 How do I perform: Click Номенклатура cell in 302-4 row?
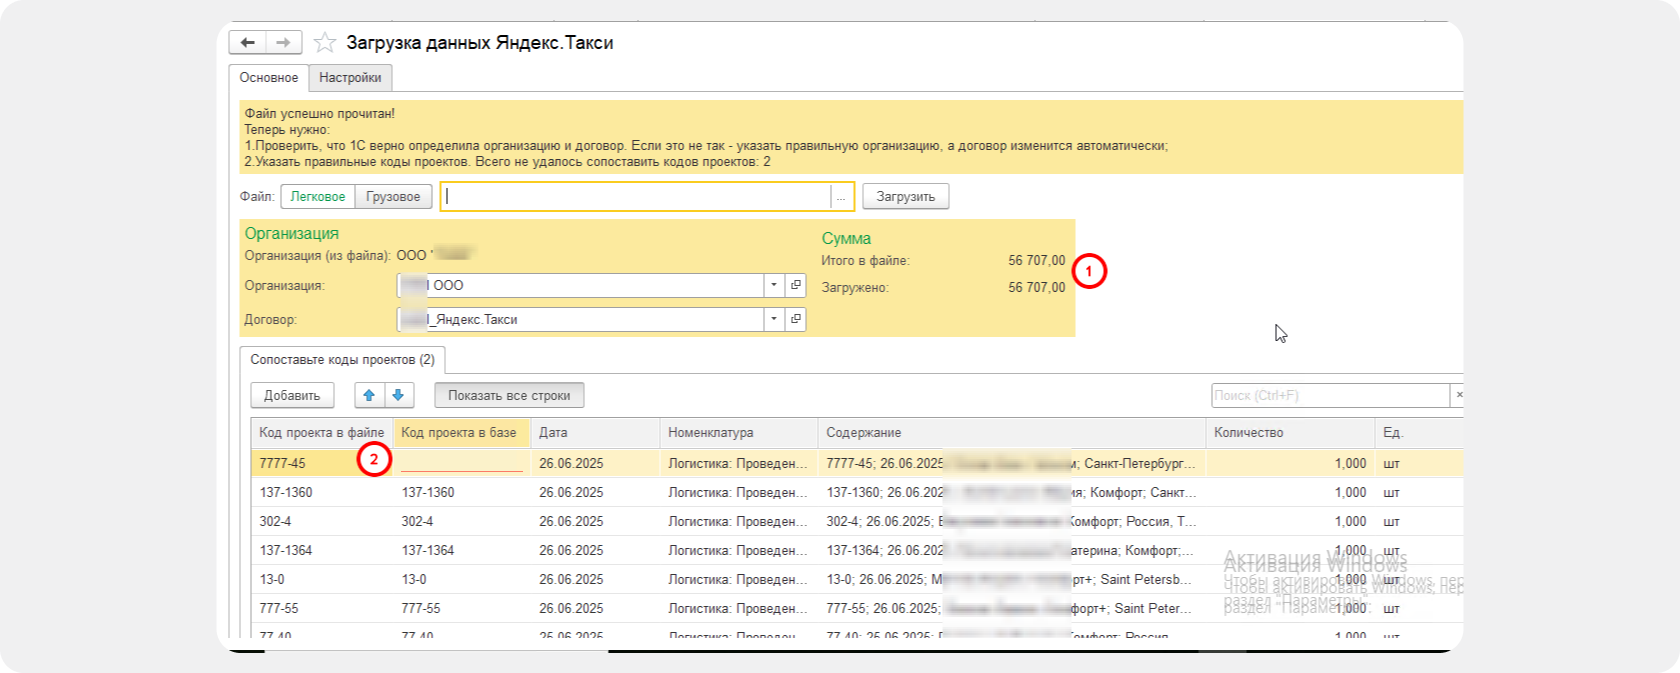coord(739,522)
